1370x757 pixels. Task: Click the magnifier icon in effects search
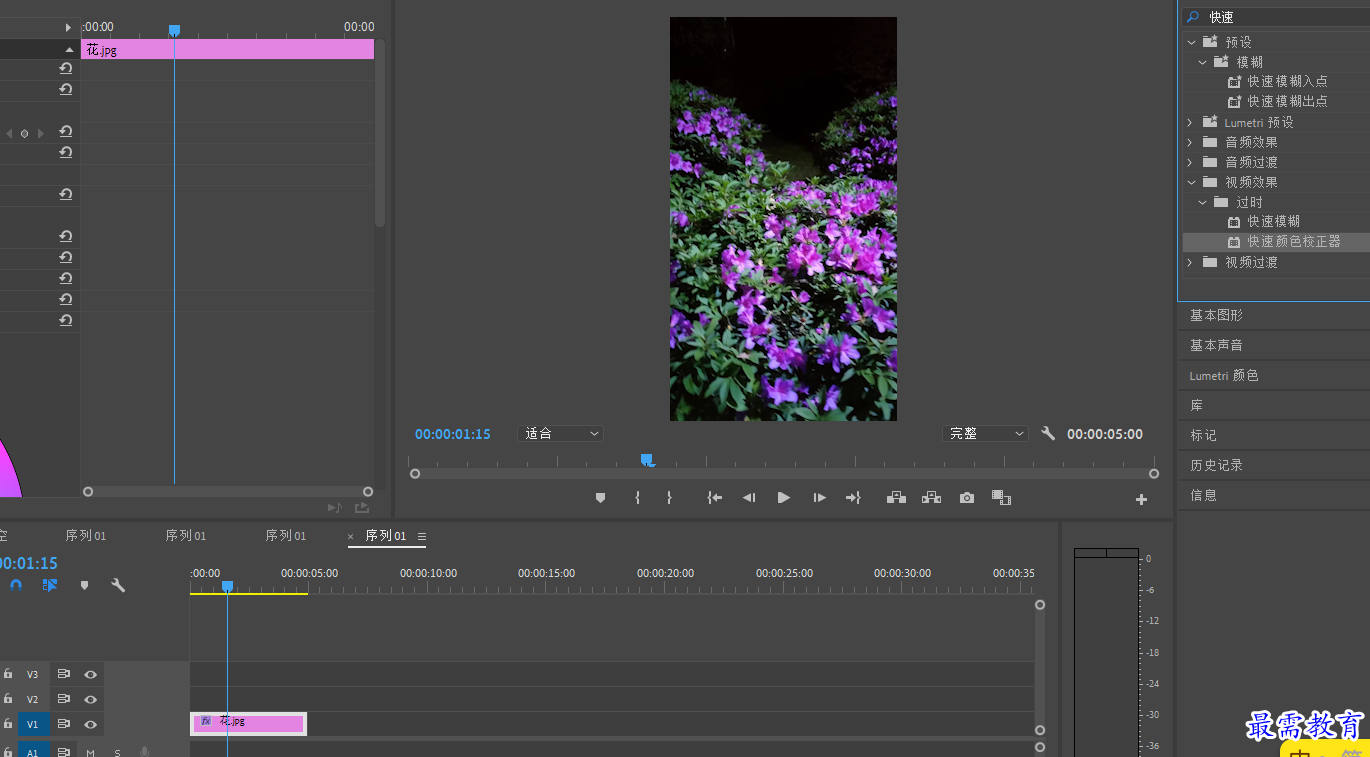[x=1193, y=17]
